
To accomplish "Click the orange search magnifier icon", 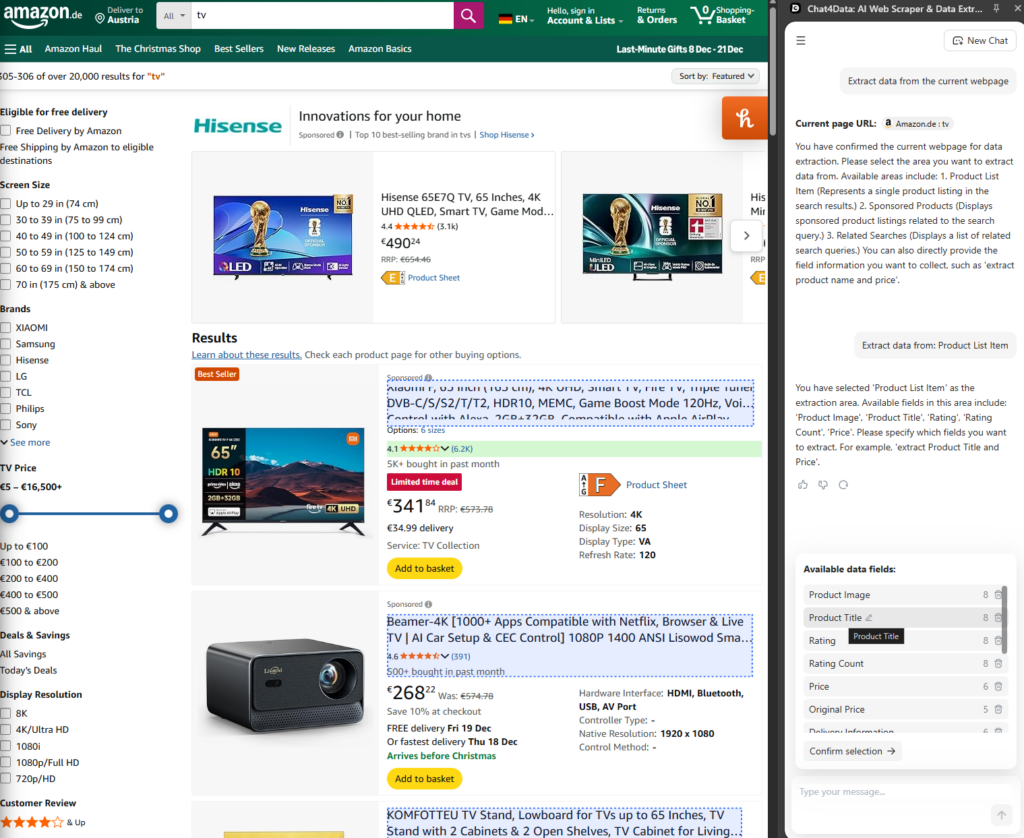I will (468, 16).
